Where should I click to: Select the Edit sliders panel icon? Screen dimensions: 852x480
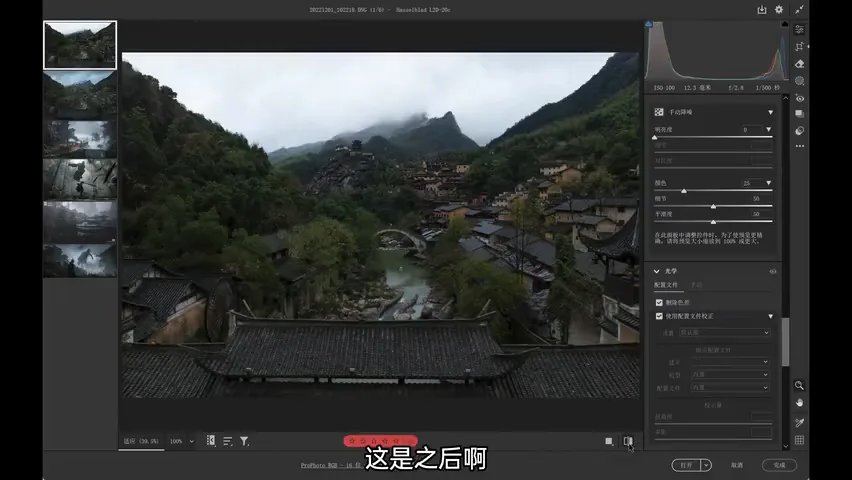click(799, 29)
